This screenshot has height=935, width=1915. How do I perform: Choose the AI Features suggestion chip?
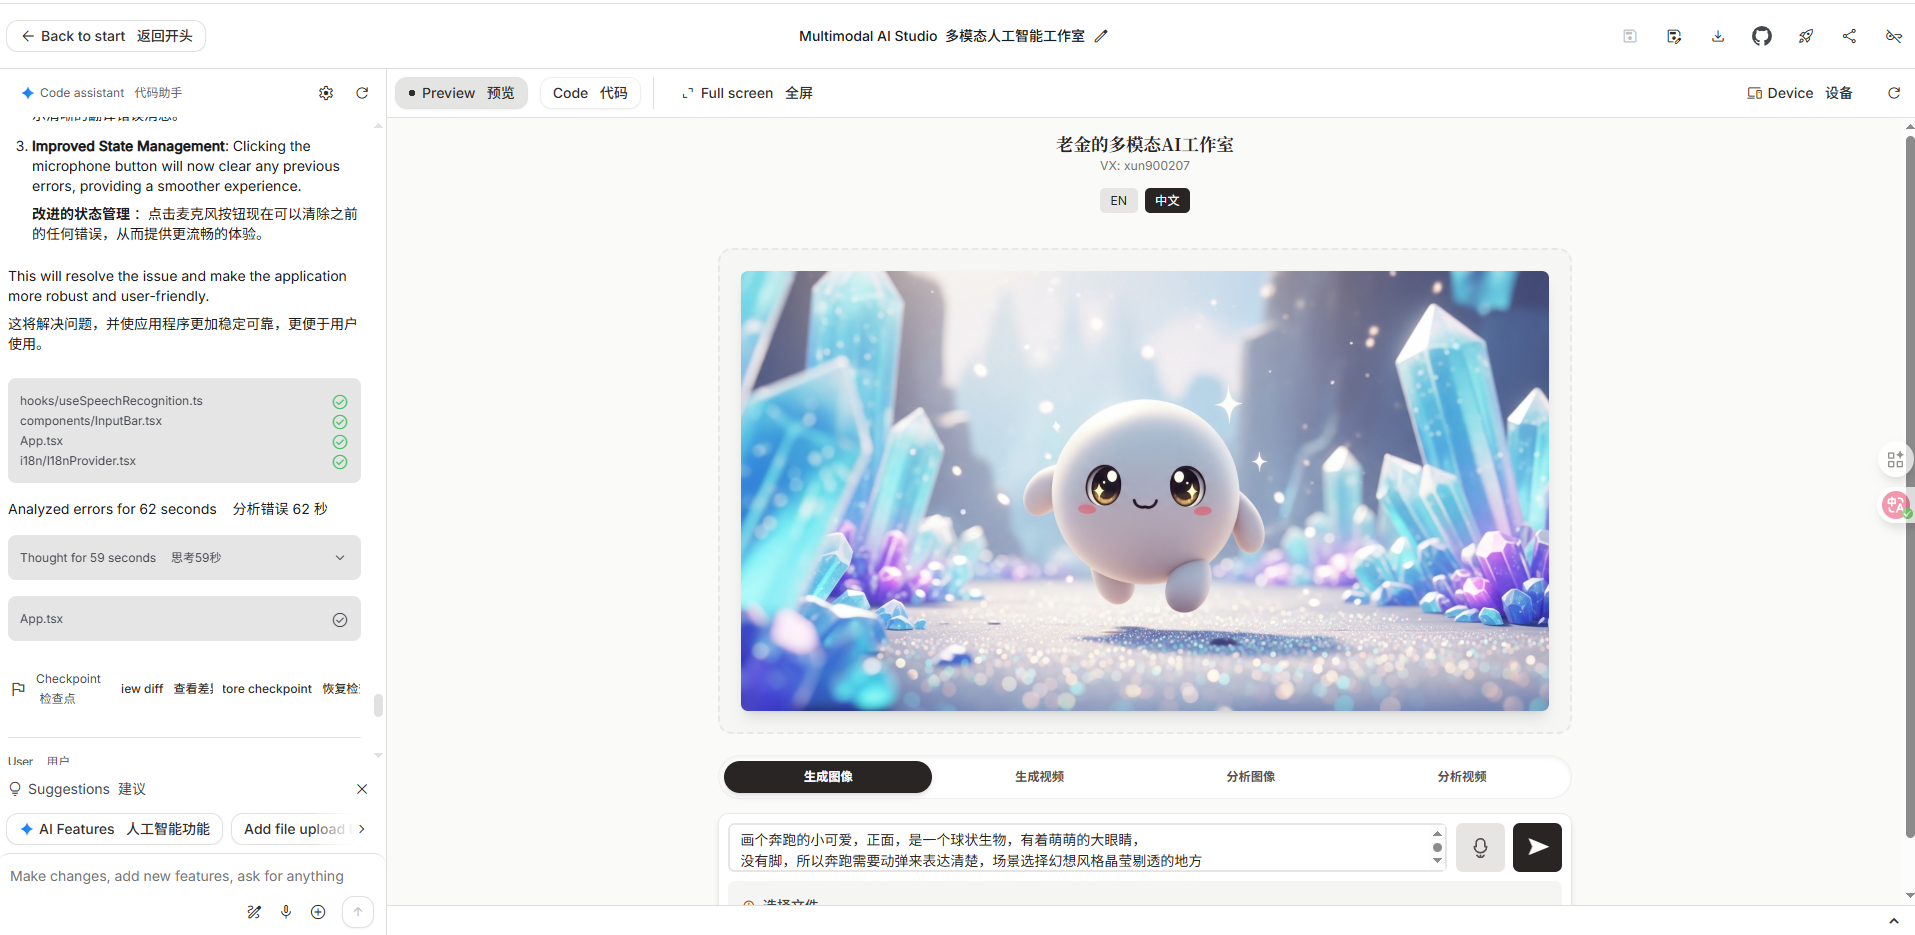click(115, 829)
